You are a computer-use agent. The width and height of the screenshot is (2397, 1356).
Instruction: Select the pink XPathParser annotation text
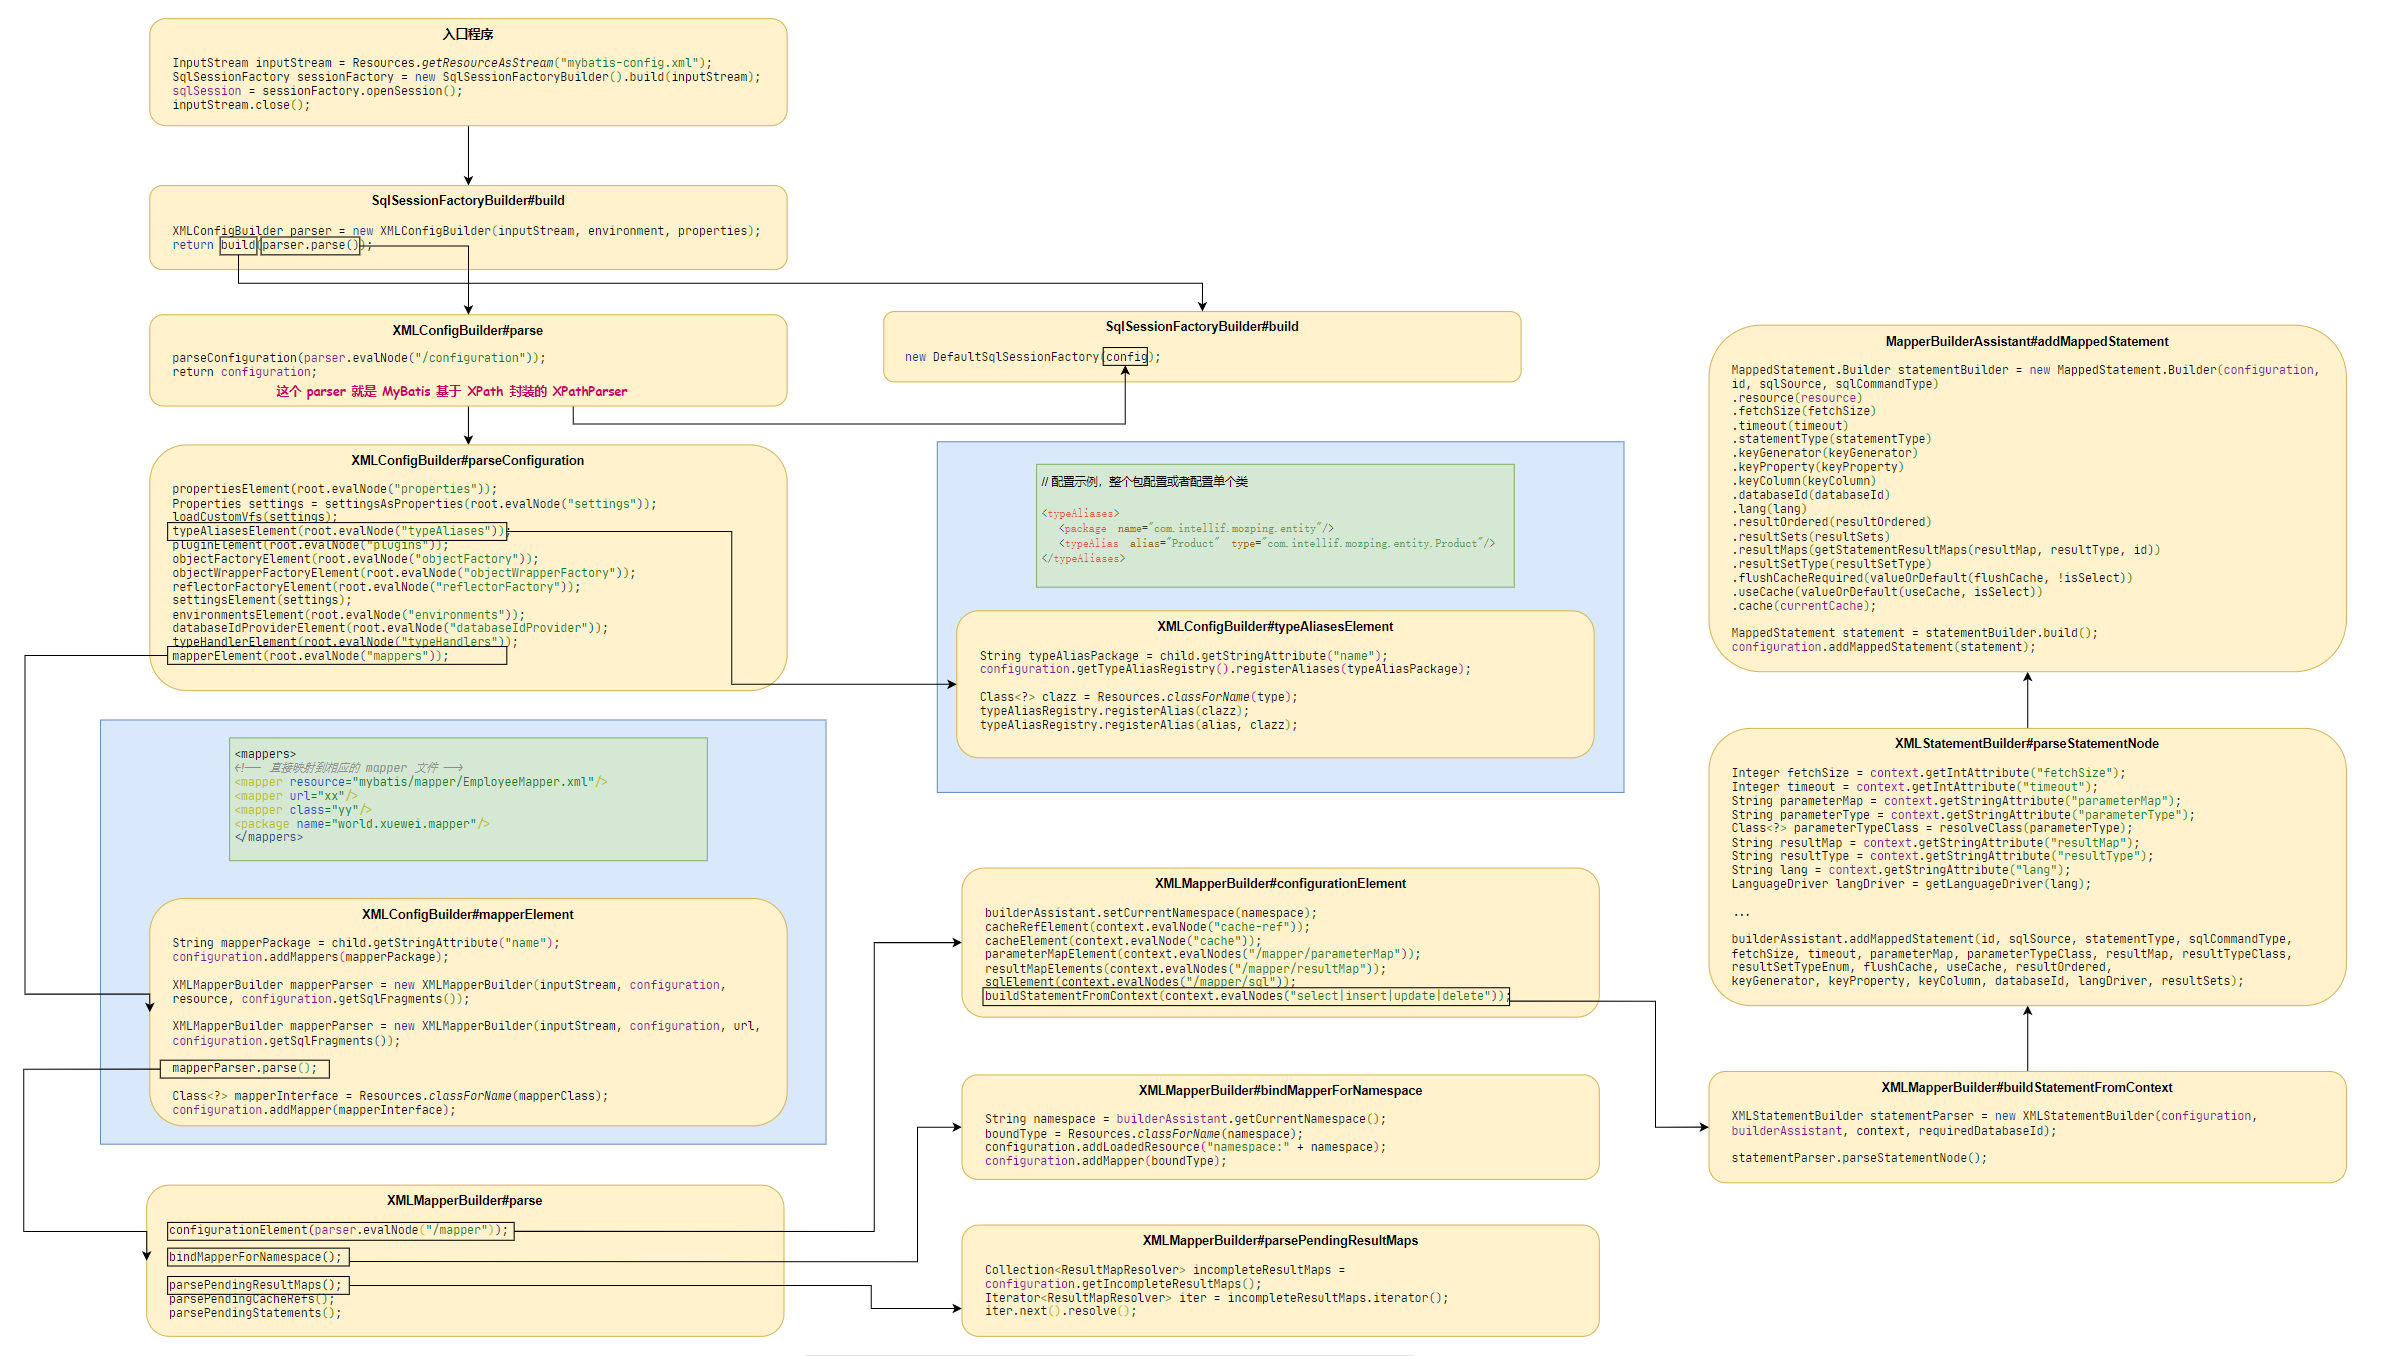click(451, 391)
